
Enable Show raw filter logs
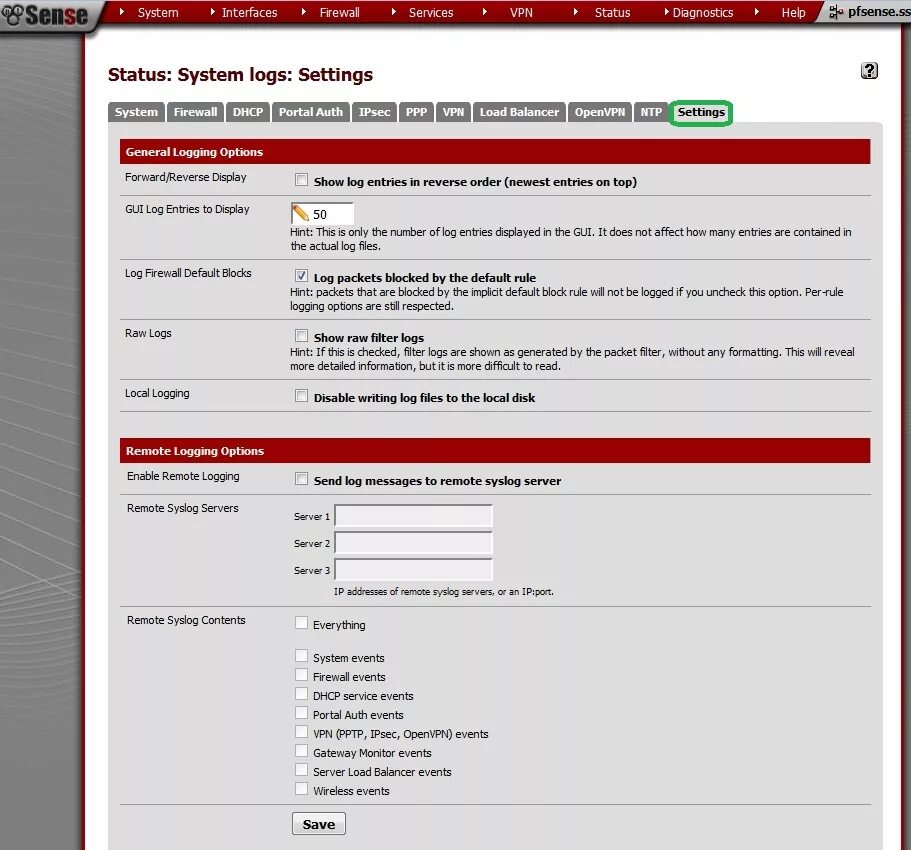tap(301, 336)
